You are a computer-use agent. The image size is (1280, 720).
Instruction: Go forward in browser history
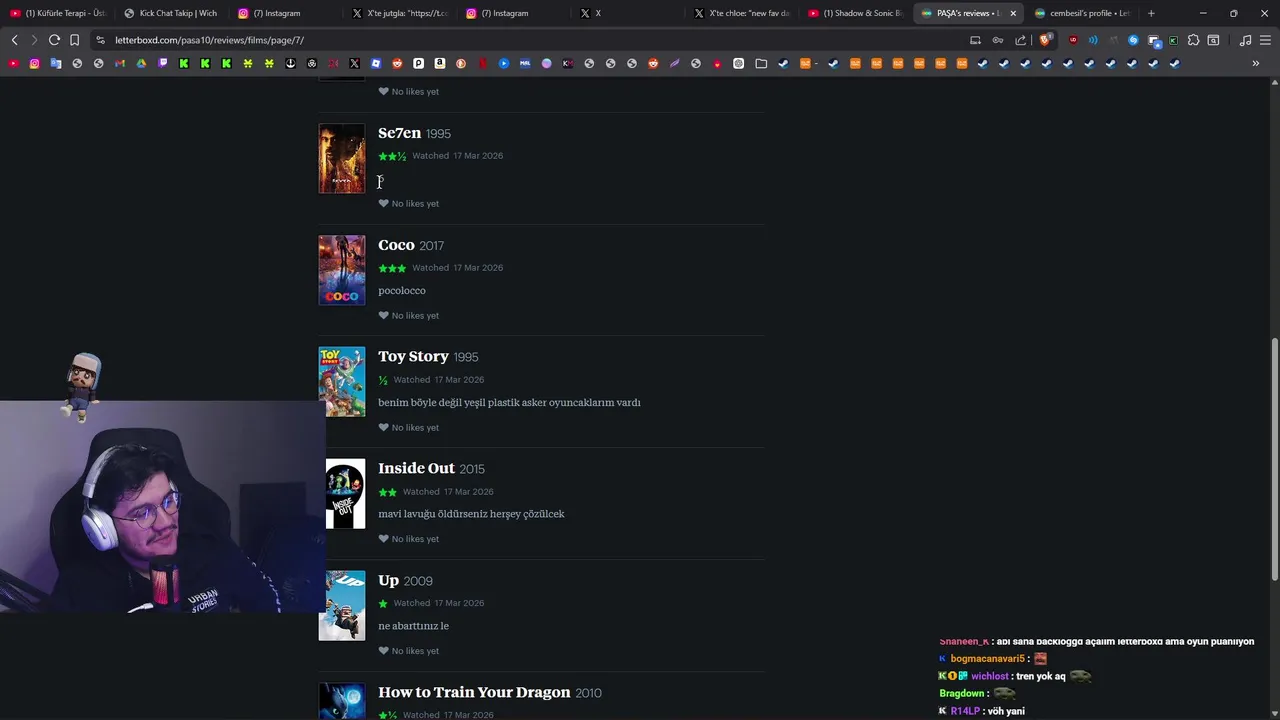[x=33, y=40]
